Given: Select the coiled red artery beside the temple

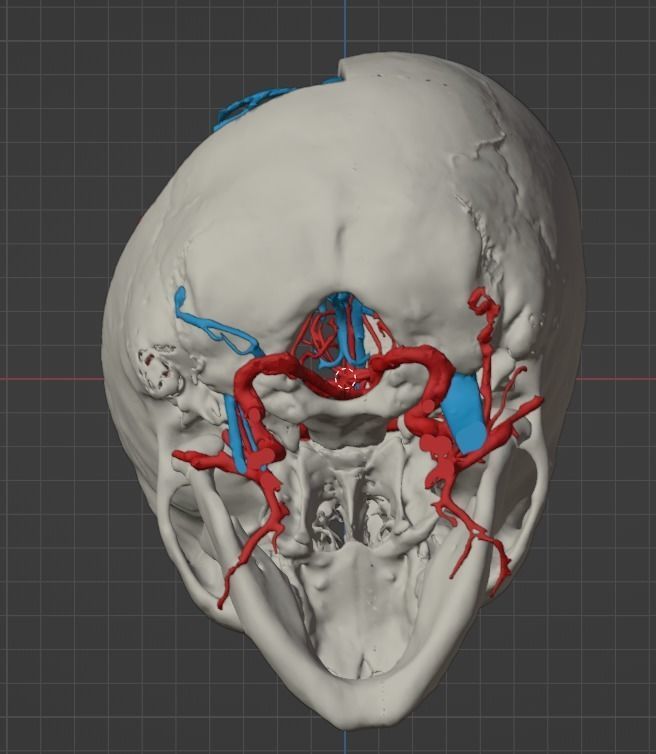Looking at the screenshot, I should tap(483, 308).
